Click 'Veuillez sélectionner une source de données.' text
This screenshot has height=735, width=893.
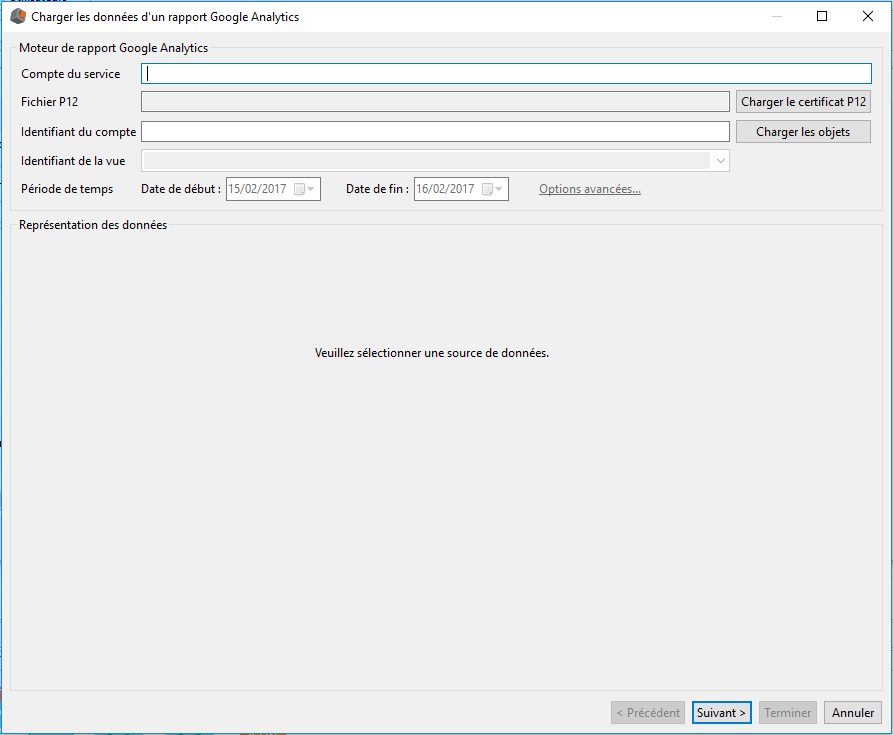(432, 353)
